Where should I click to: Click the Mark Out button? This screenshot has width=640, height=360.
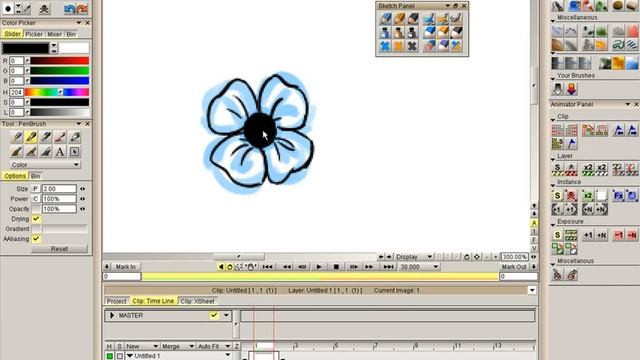(514, 267)
